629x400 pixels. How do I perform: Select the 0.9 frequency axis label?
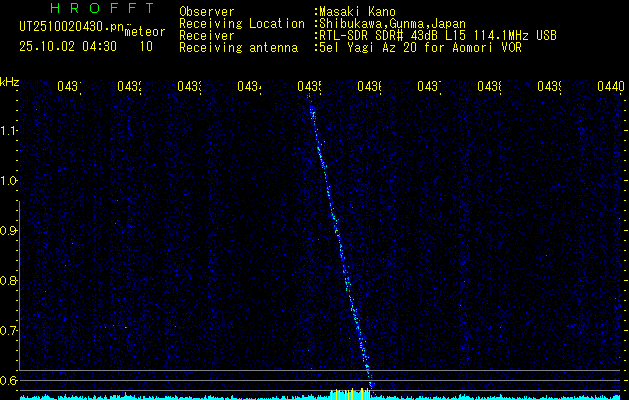pyautogui.click(x=10, y=231)
